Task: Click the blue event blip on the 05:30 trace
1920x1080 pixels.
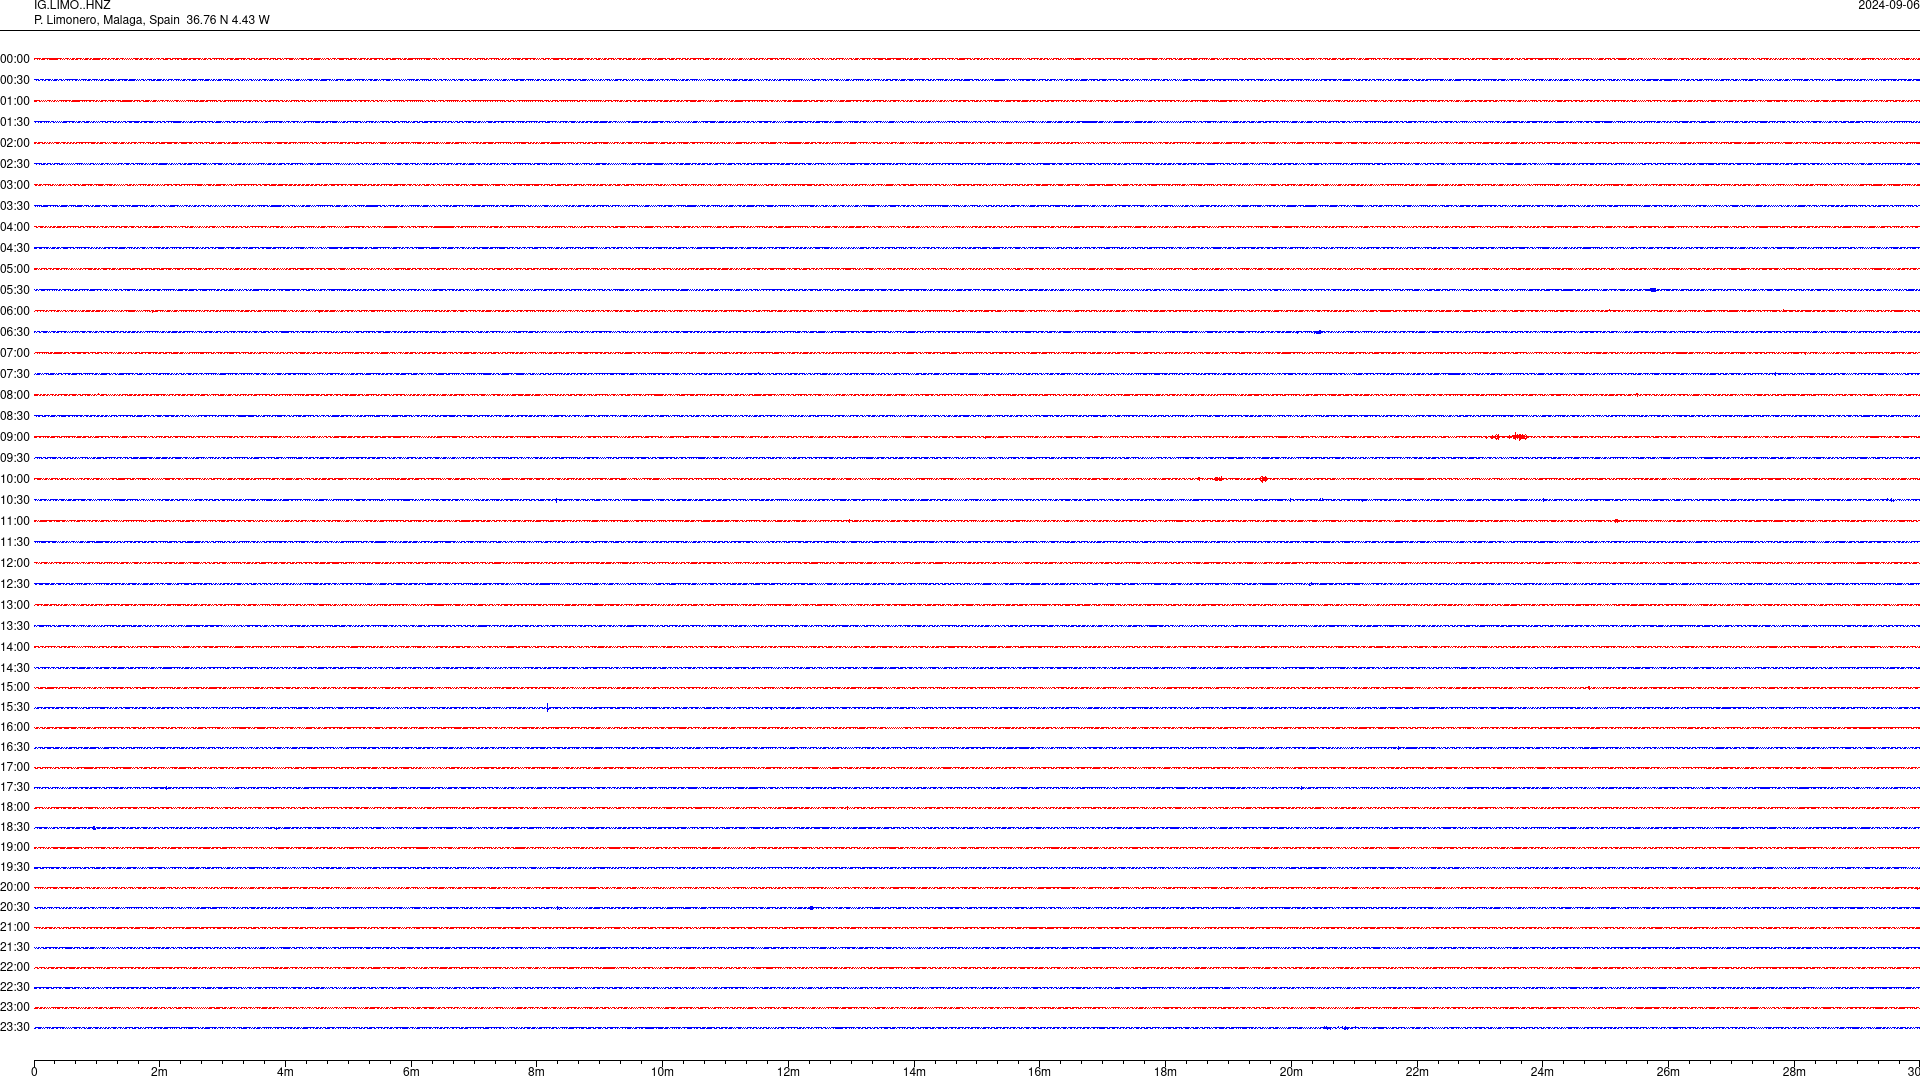Action: [1653, 290]
